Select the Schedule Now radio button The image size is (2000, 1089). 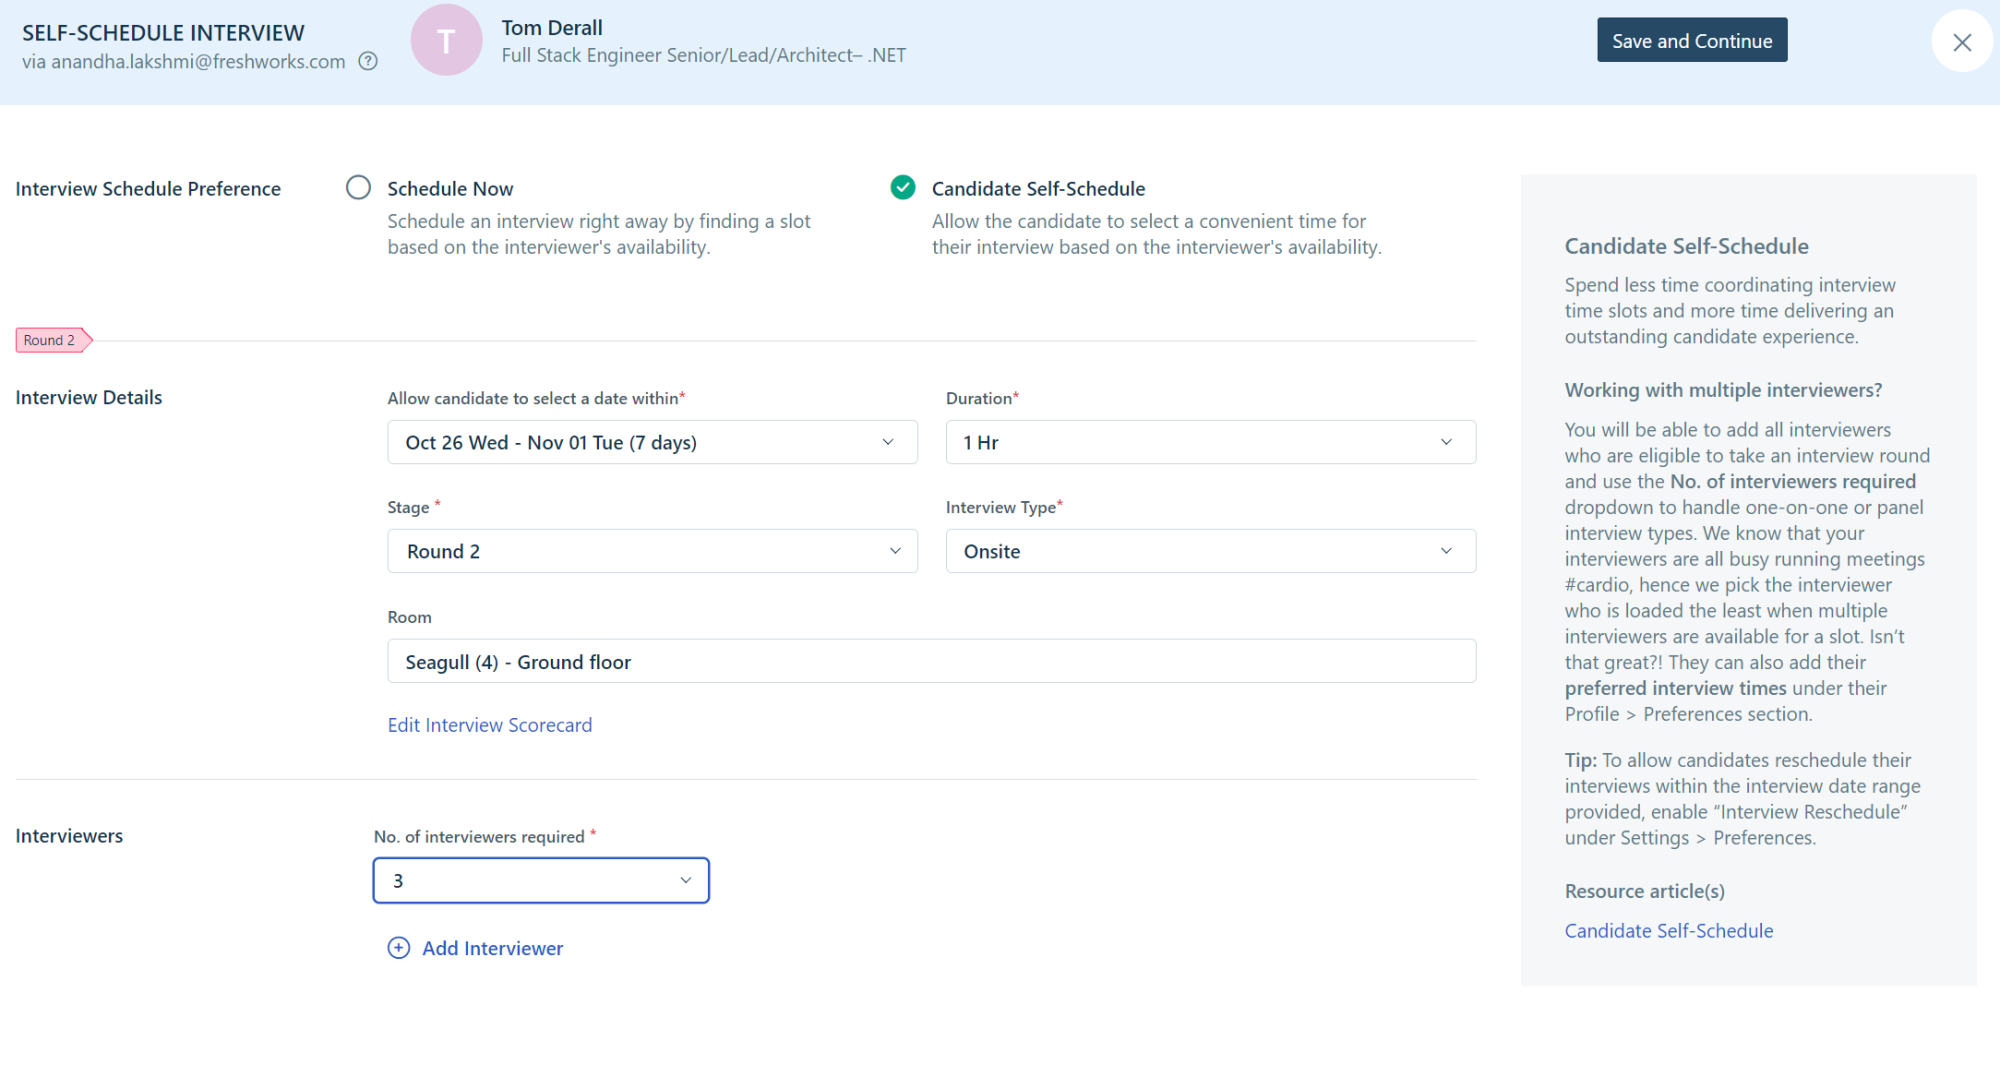[358, 188]
